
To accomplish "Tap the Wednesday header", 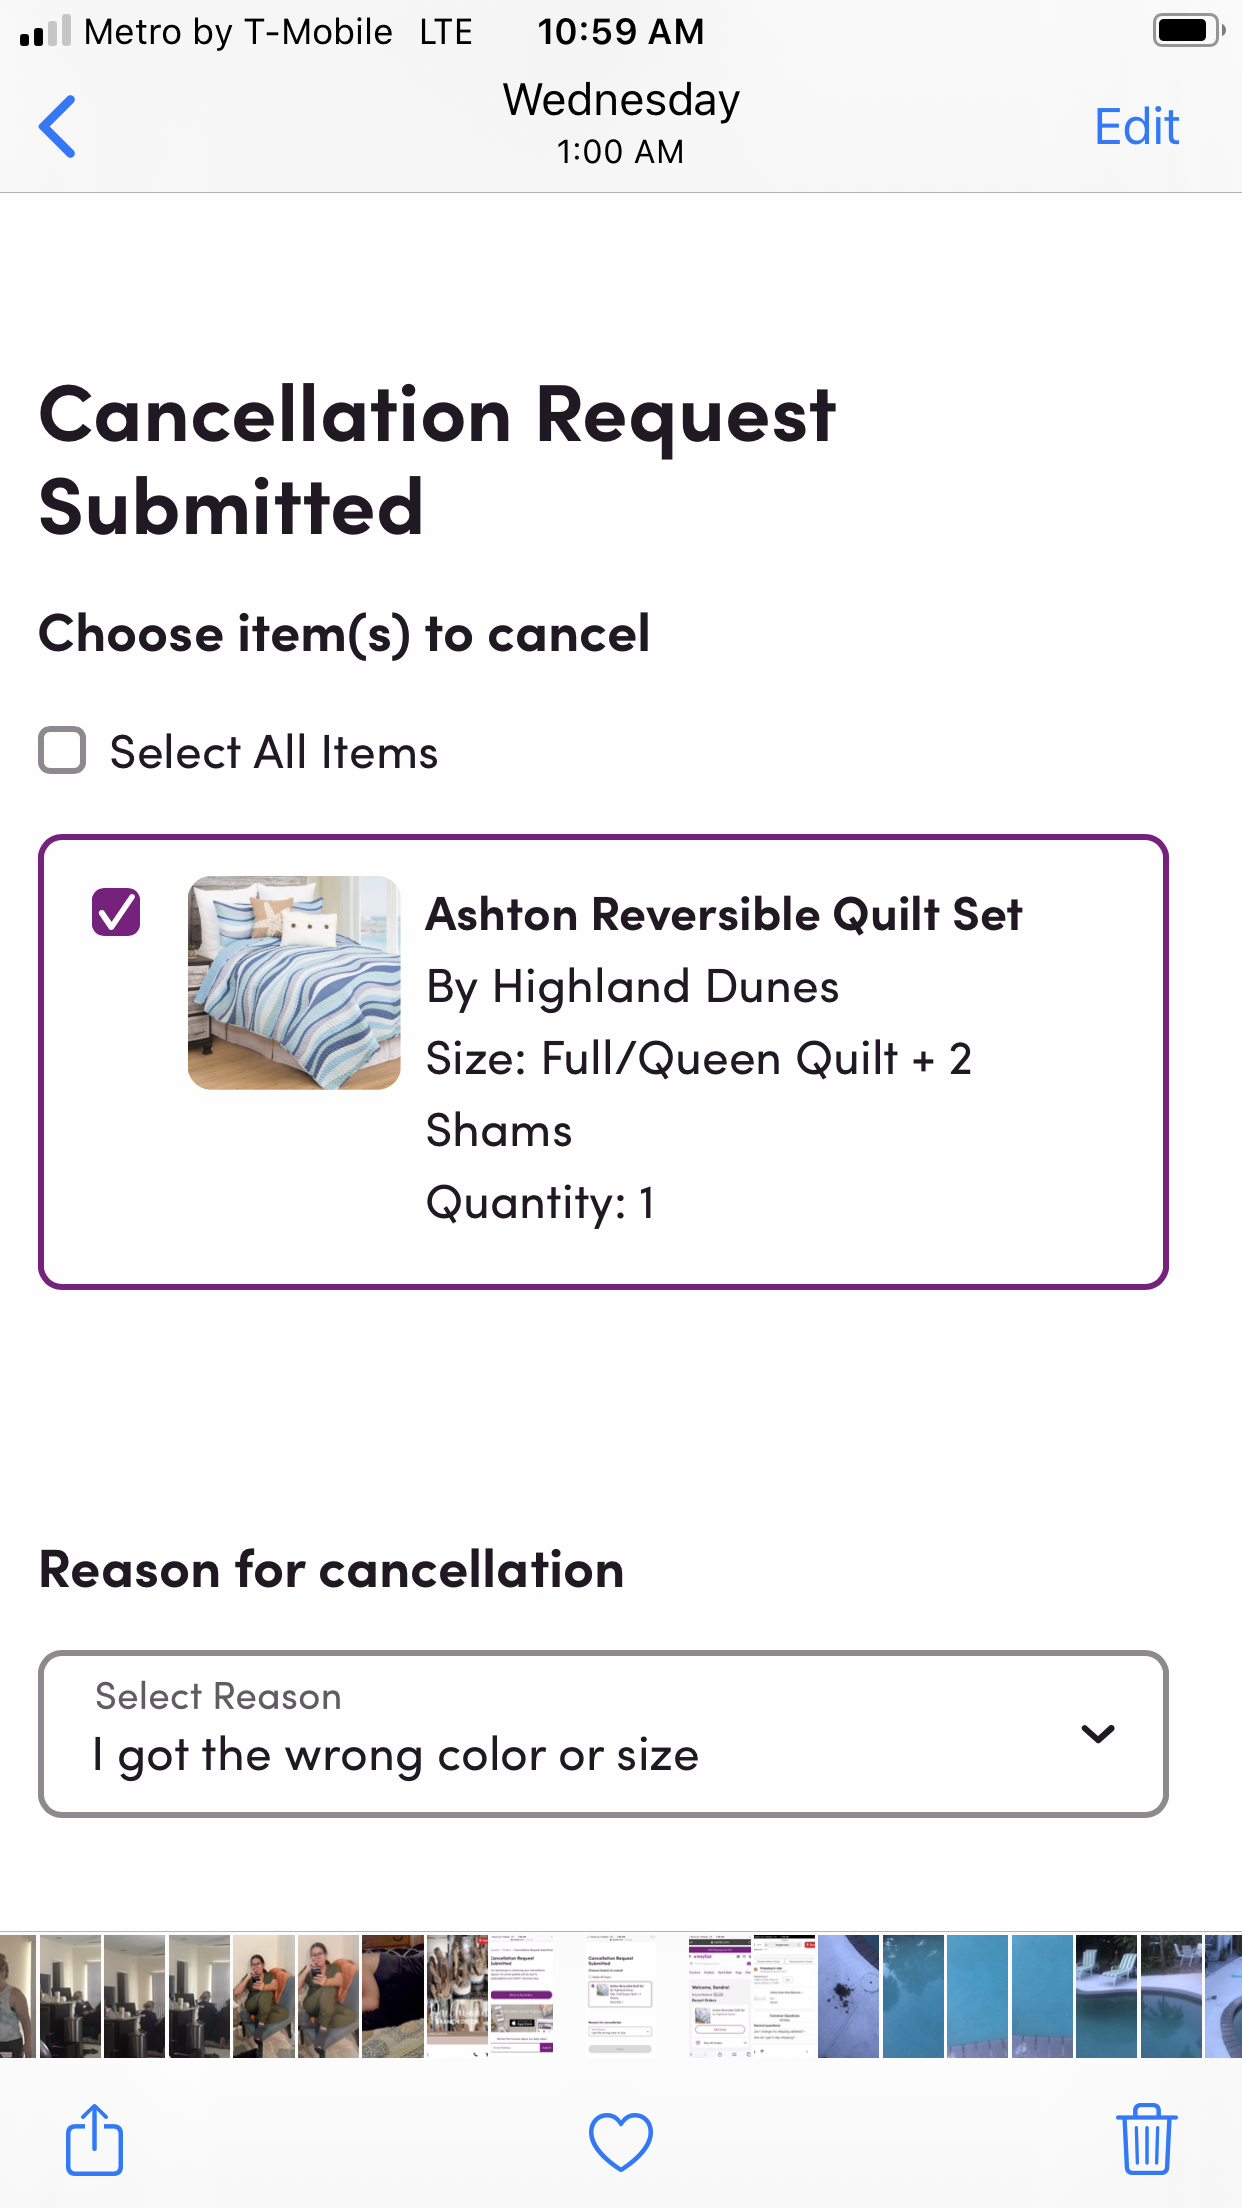I will tap(620, 99).
